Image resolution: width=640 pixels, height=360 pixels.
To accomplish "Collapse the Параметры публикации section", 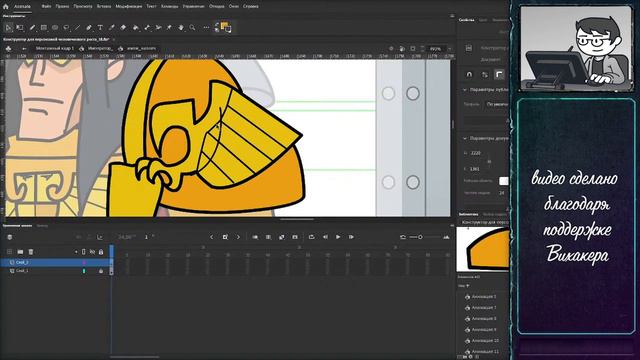I will click(464, 89).
